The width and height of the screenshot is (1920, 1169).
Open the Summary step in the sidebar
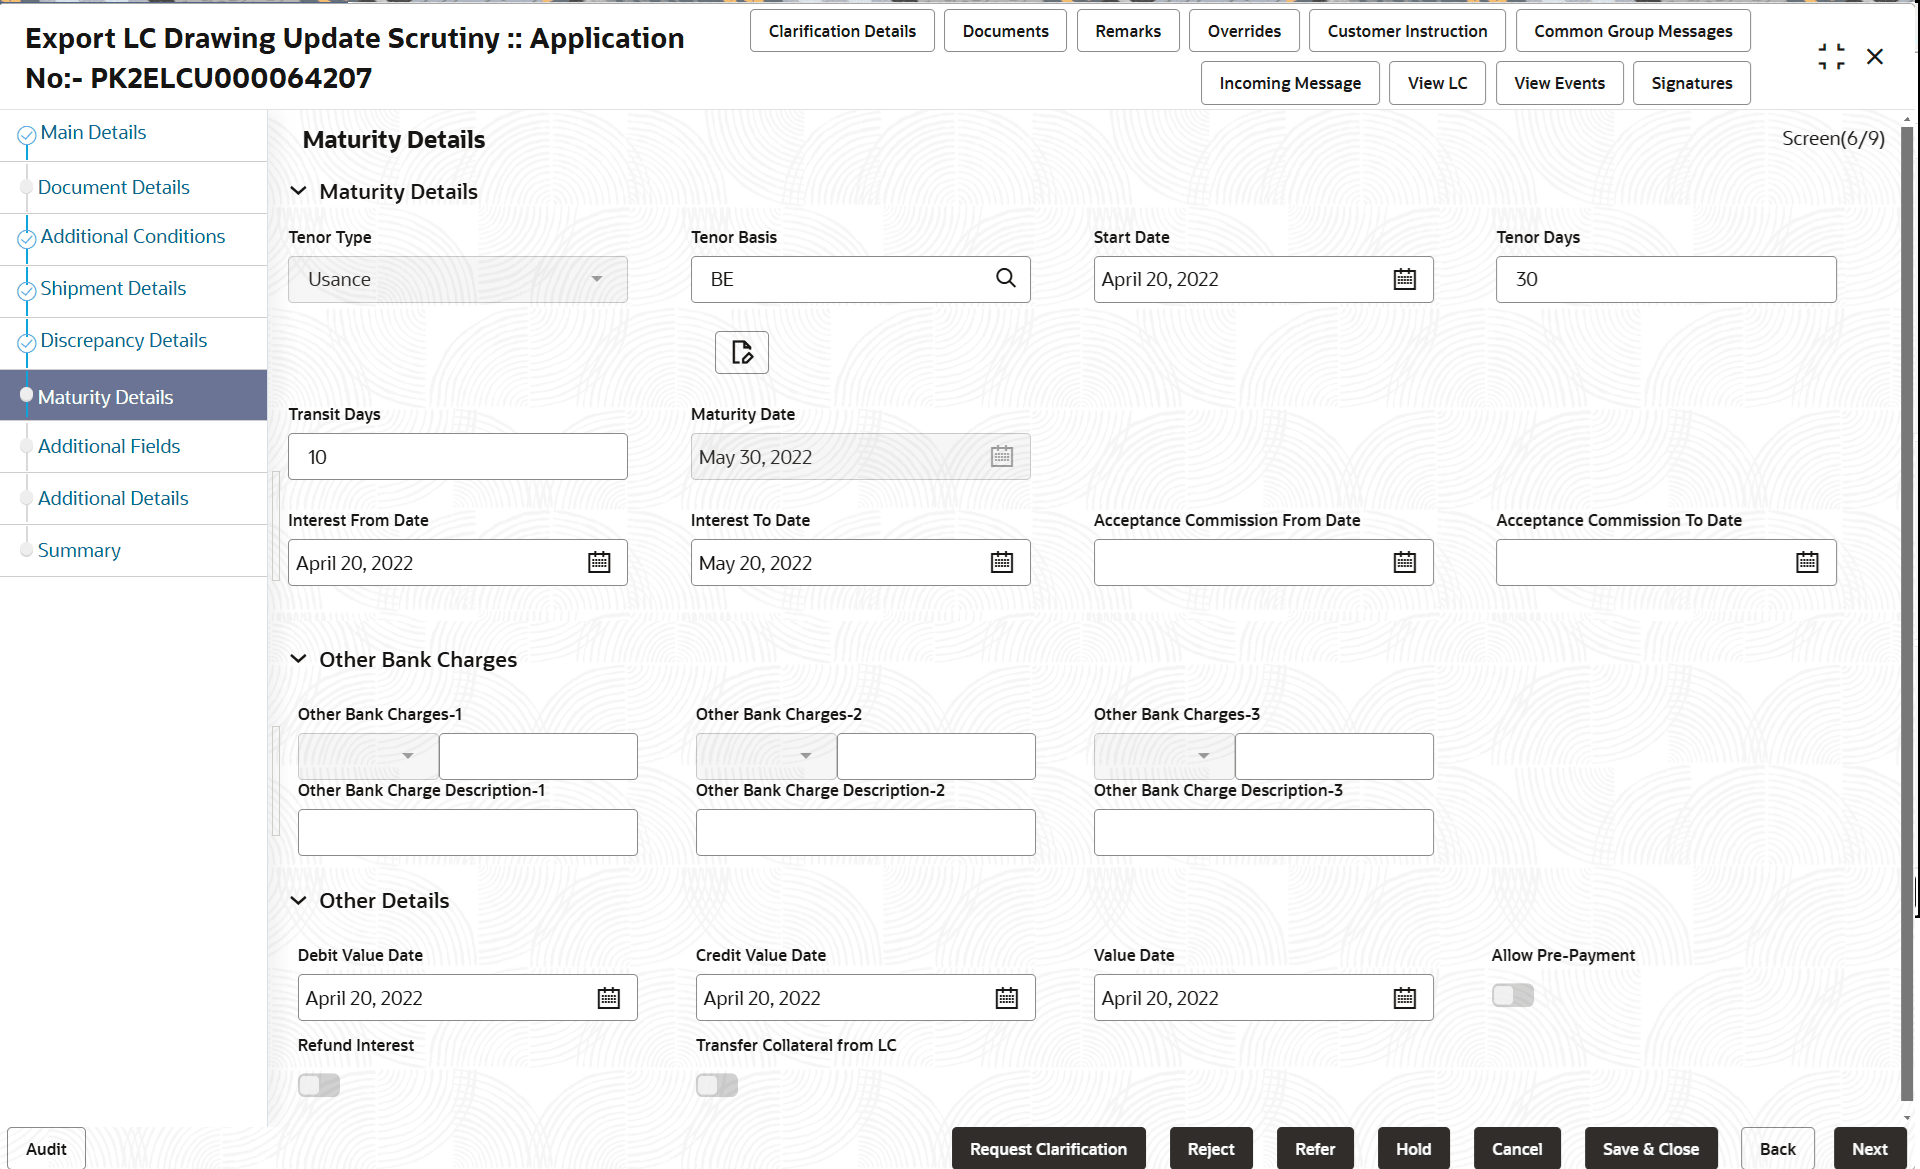(79, 550)
